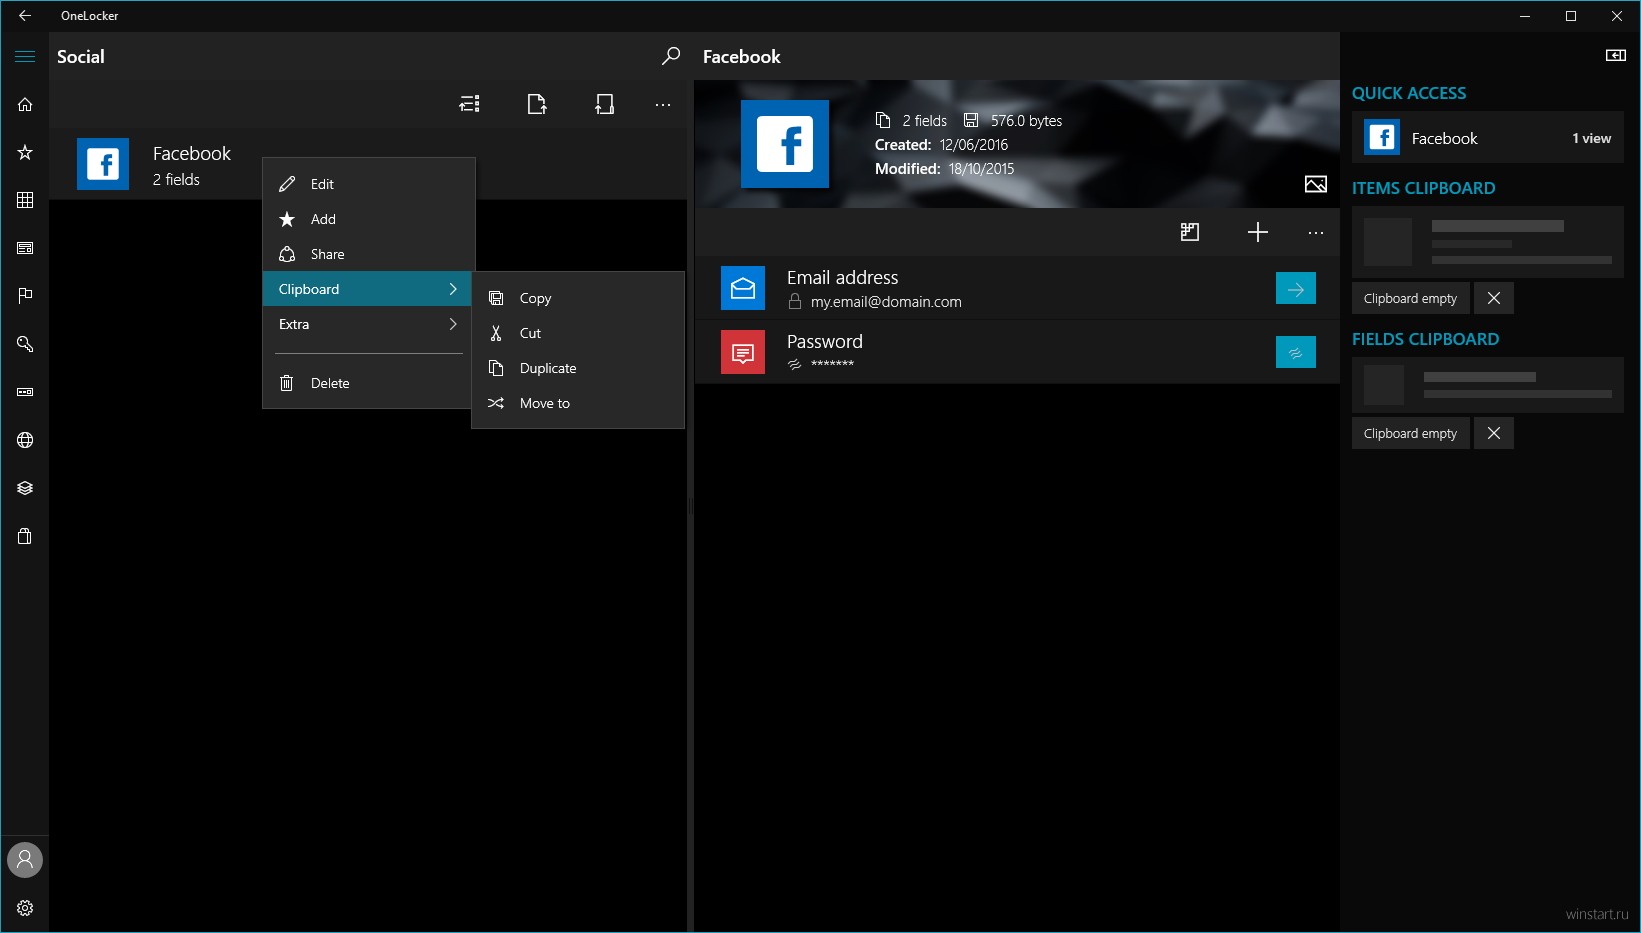1641x933 pixels.
Task: Collapse the right side panel
Action: (1616, 56)
